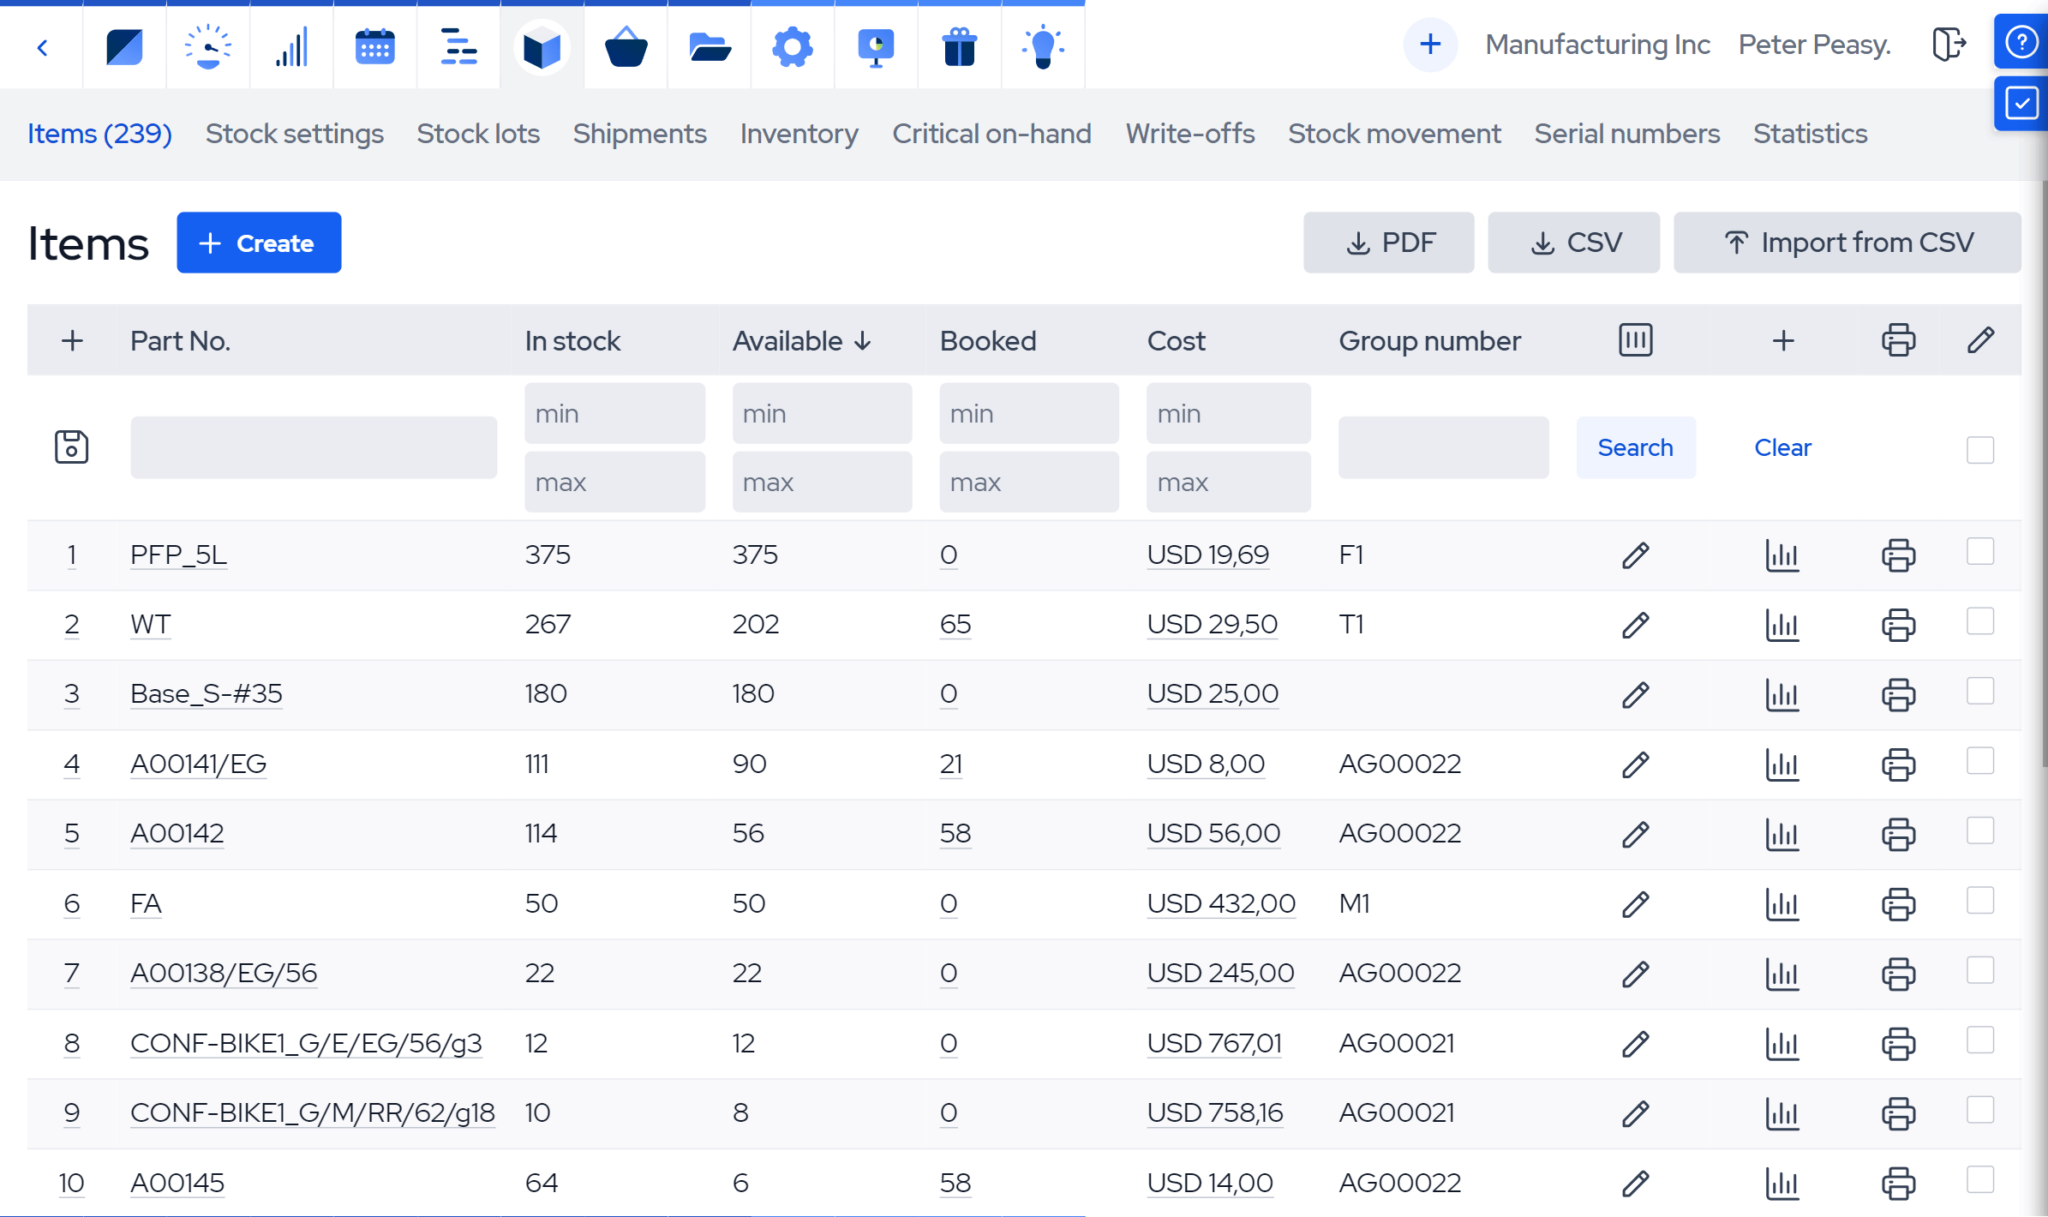Click the logout door icon
Screen dimensions: 2048x1217
(1948, 44)
